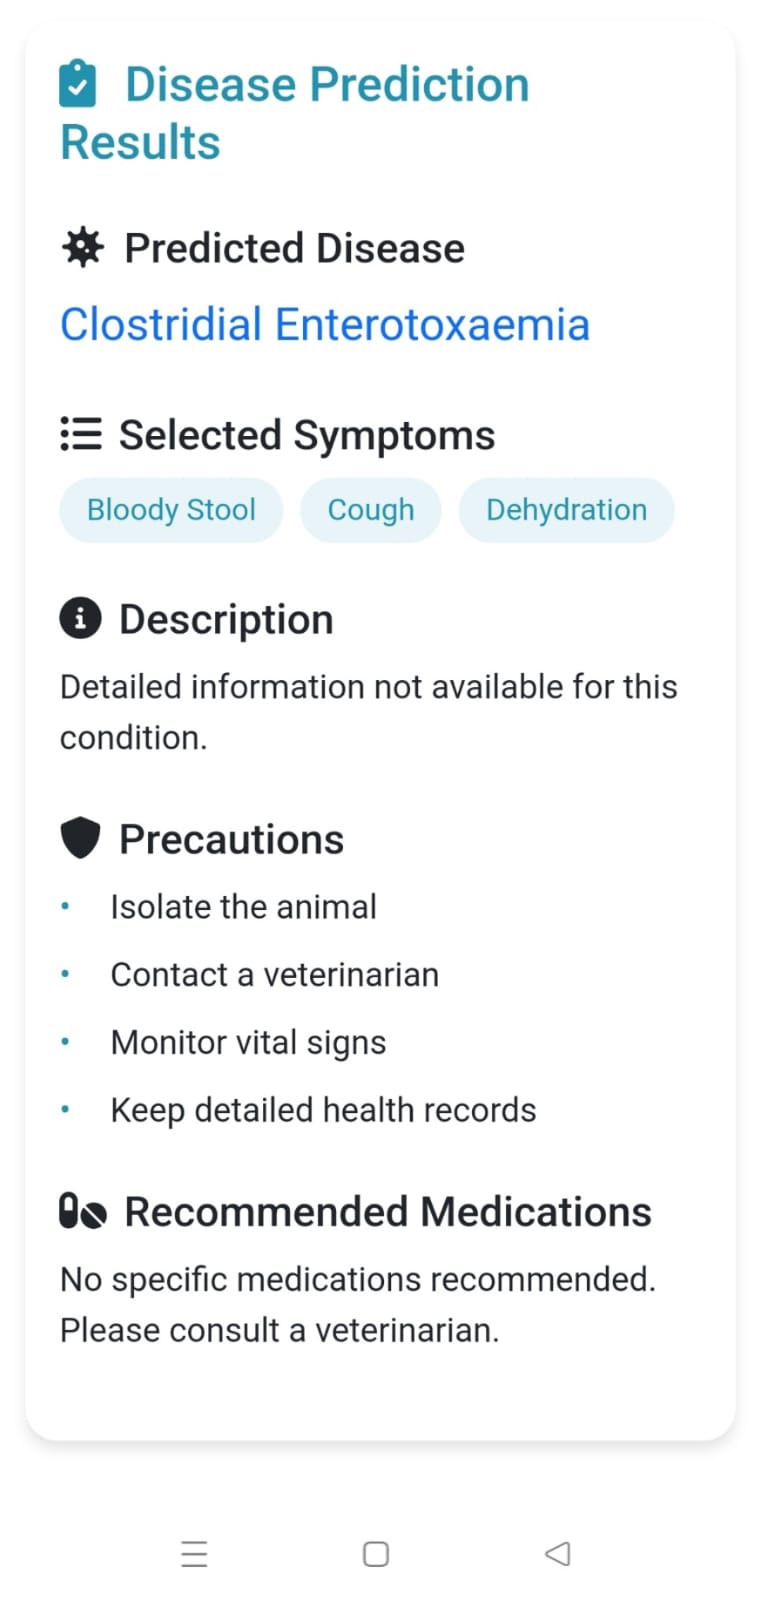
Task: Go back using Android back triangle
Action: tap(558, 1553)
